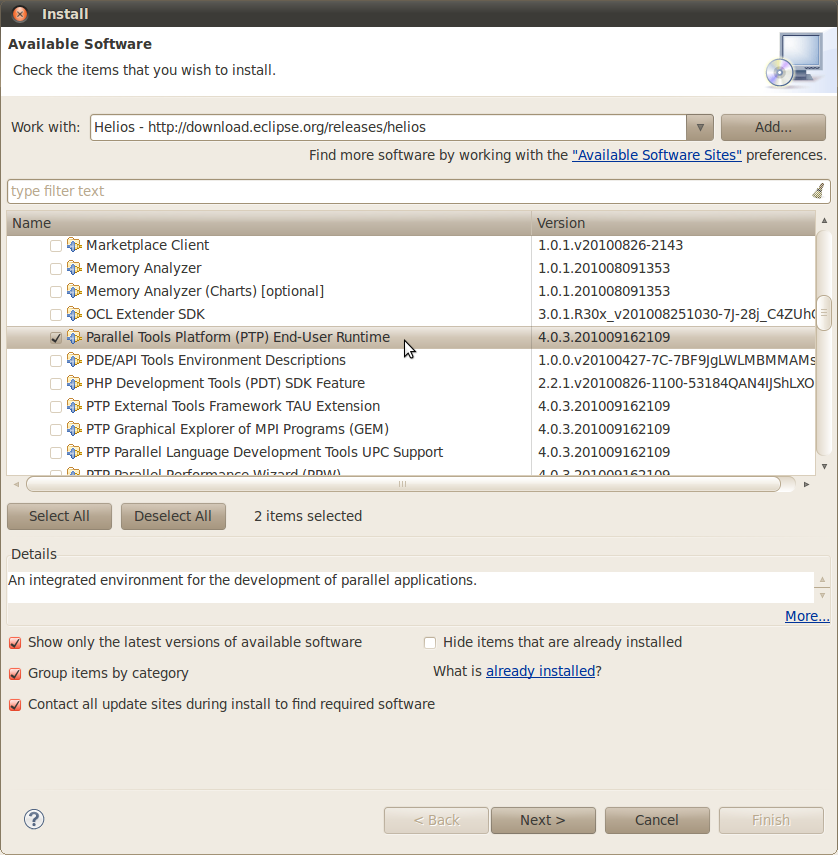The height and width of the screenshot is (855, 838).
Task: Open the More... details link
Action: click(x=807, y=616)
